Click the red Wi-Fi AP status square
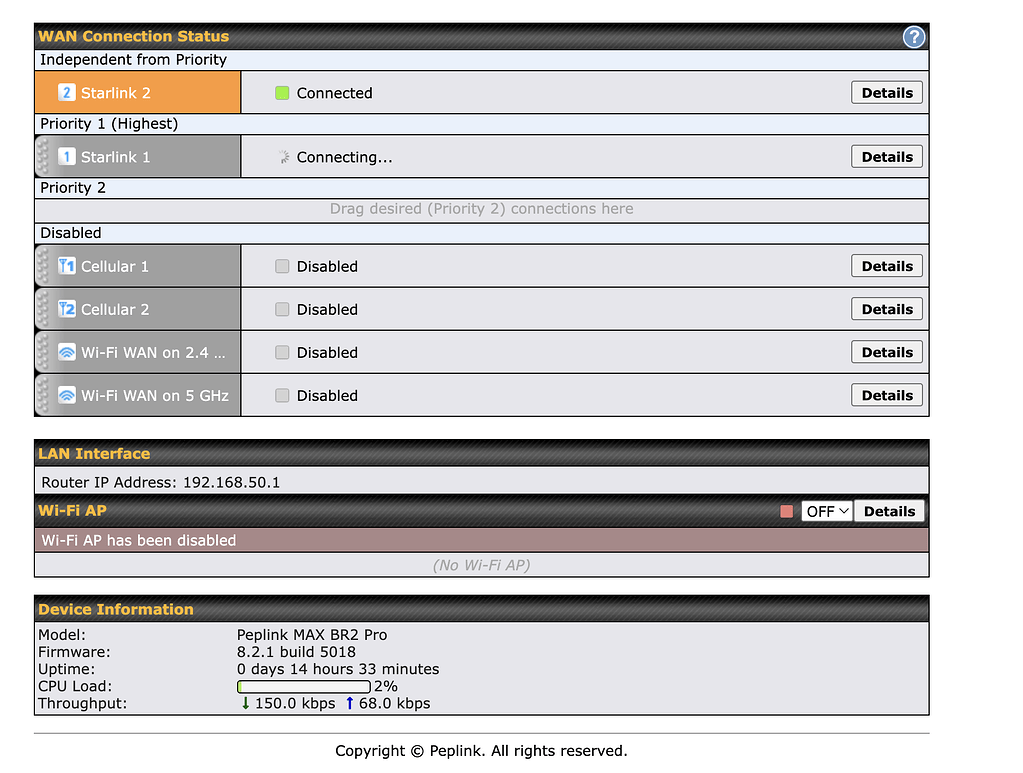1023x773 pixels. 787,511
